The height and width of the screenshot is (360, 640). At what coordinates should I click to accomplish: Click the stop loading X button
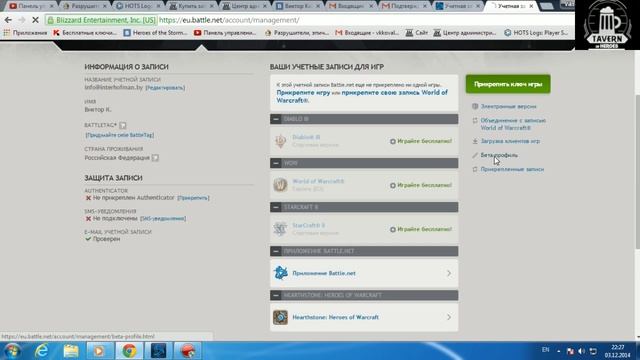(x=35, y=20)
